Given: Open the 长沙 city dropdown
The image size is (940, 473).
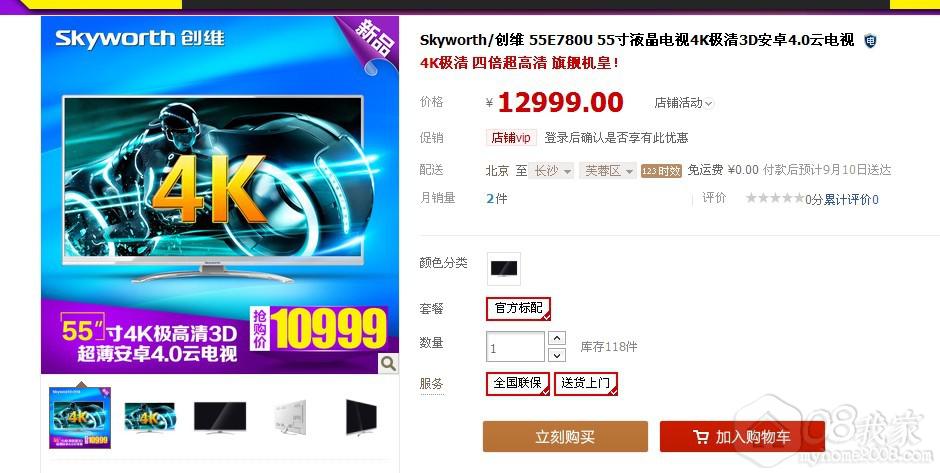Looking at the screenshot, I should [x=552, y=171].
